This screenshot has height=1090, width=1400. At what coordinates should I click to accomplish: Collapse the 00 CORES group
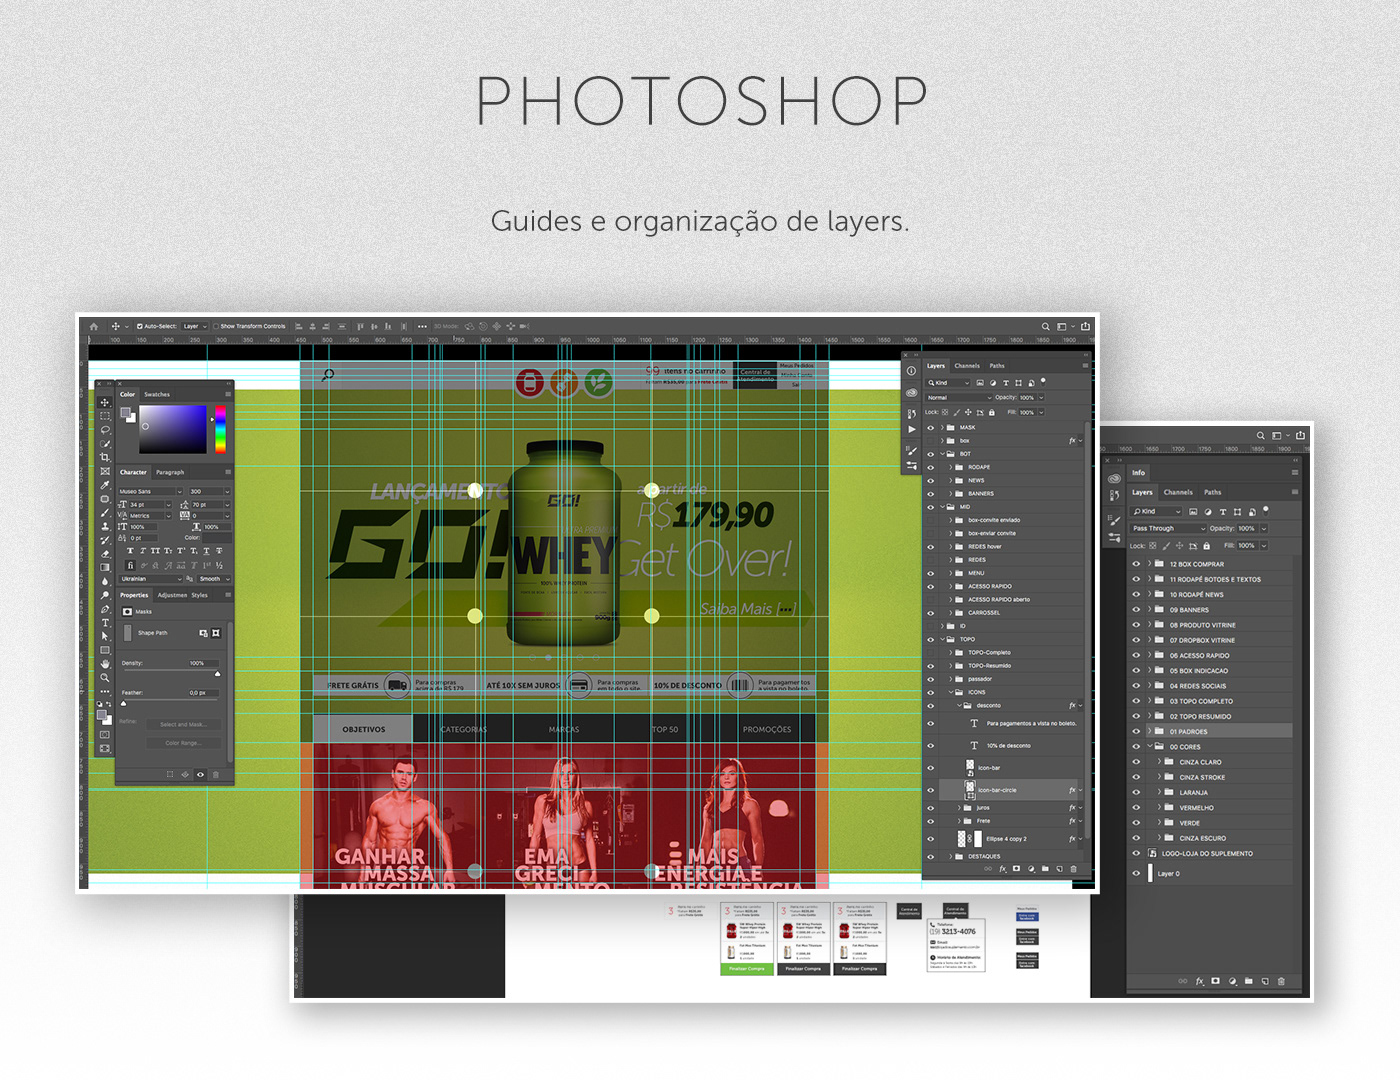click(1149, 746)
